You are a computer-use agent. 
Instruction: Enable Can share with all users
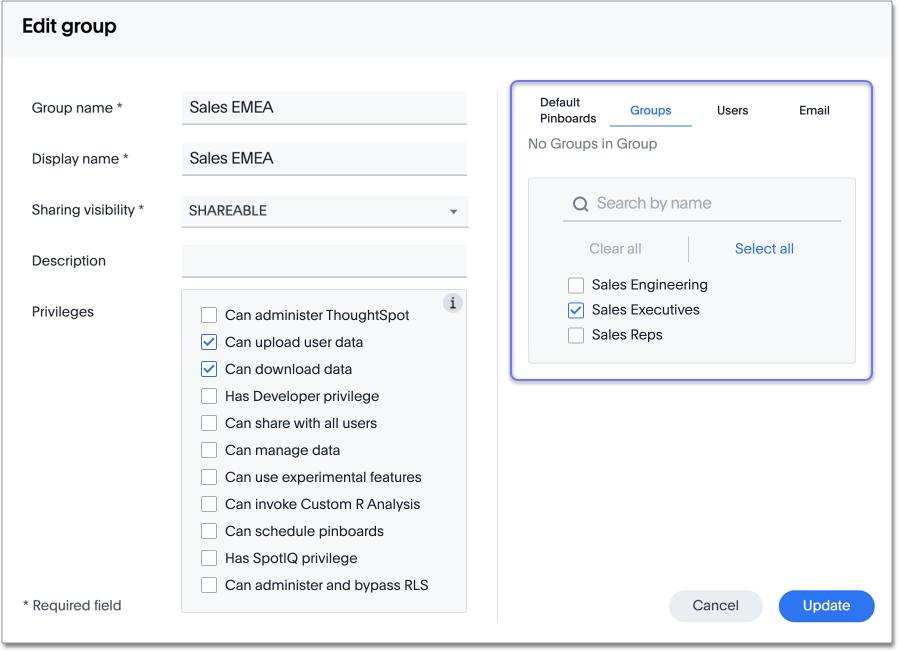coord(209,423)
